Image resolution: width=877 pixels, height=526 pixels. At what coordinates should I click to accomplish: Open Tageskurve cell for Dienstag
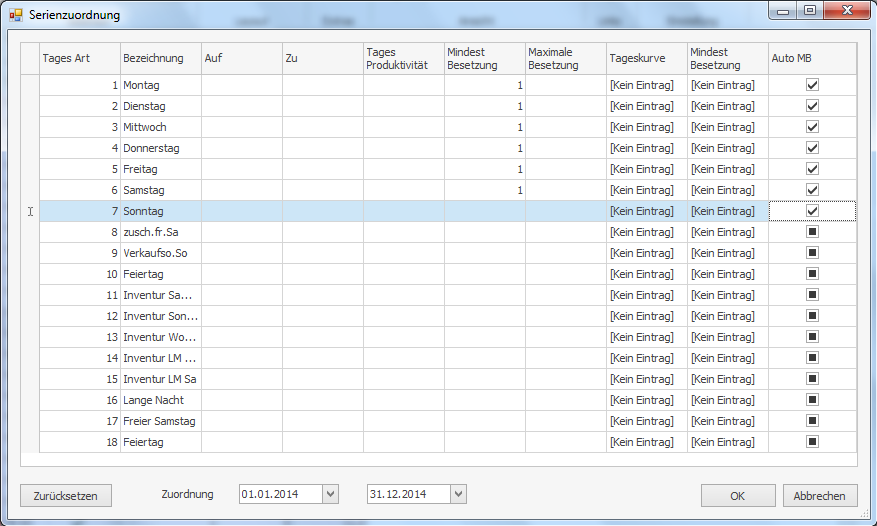pyautogui.click(x=646, y=106)
